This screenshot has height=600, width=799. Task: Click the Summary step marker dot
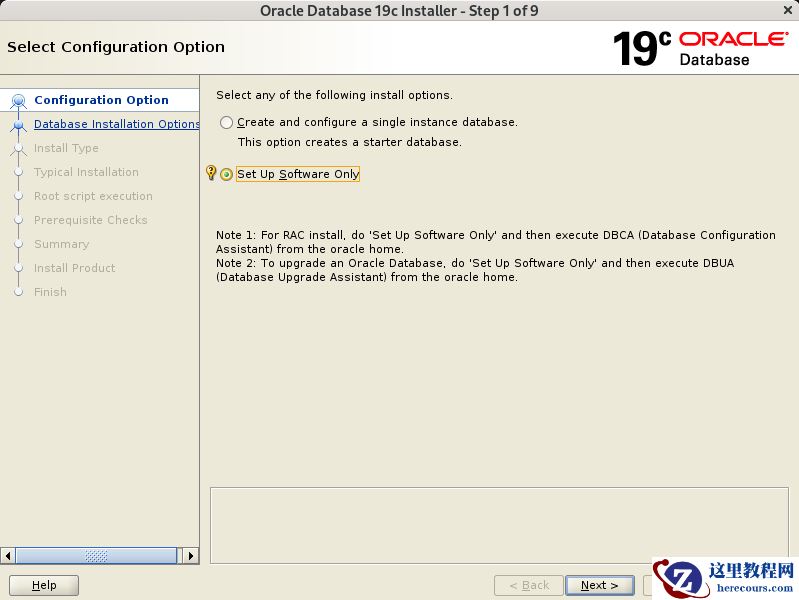[18, 244]
